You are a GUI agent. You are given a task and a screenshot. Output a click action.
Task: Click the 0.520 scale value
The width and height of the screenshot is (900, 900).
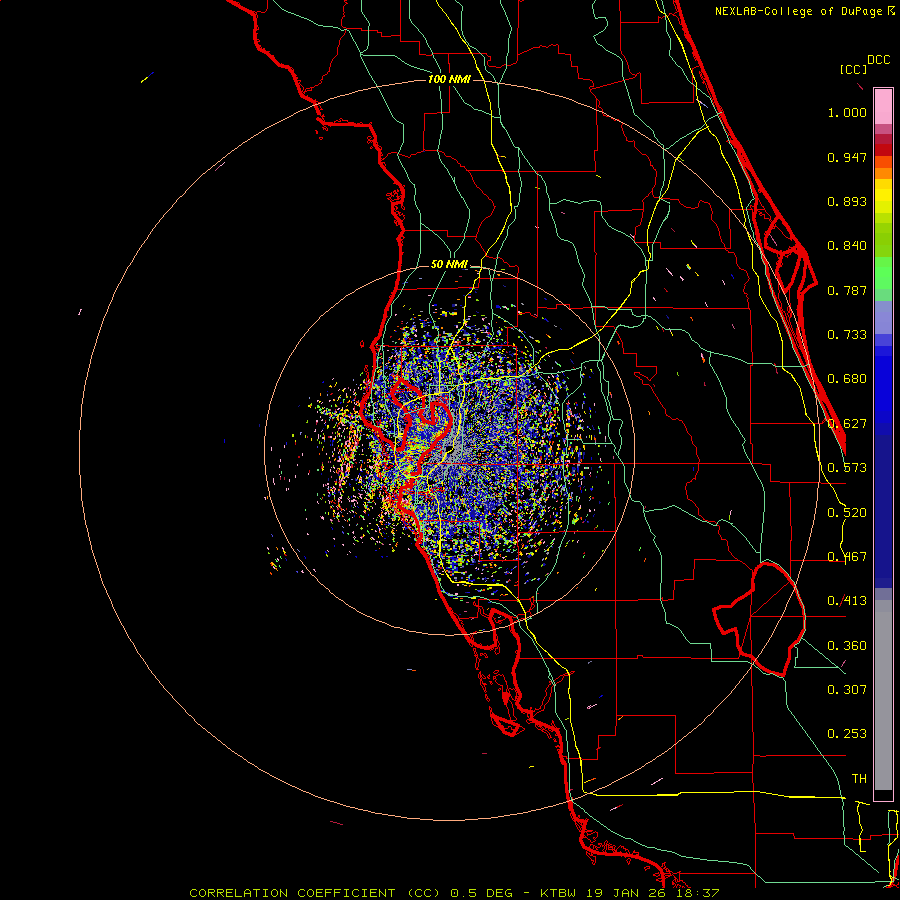click(x=847, y=513)
